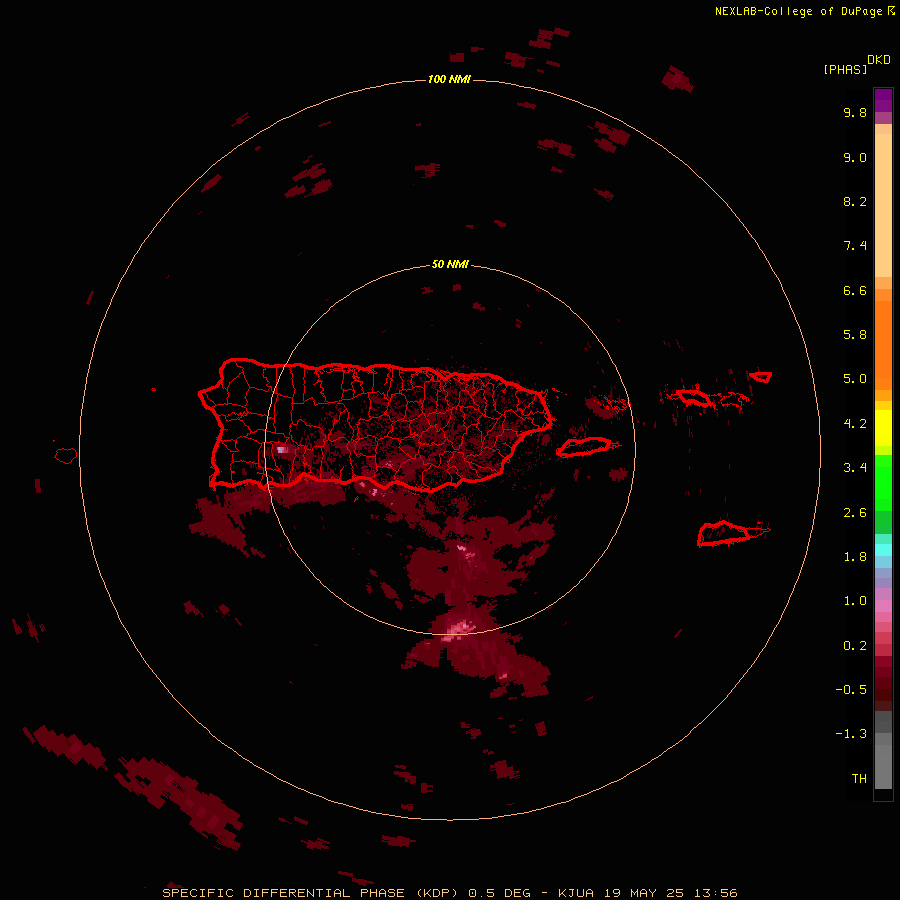
Task: Click the 4.2 value on the color scale
Action: point(855,424)
